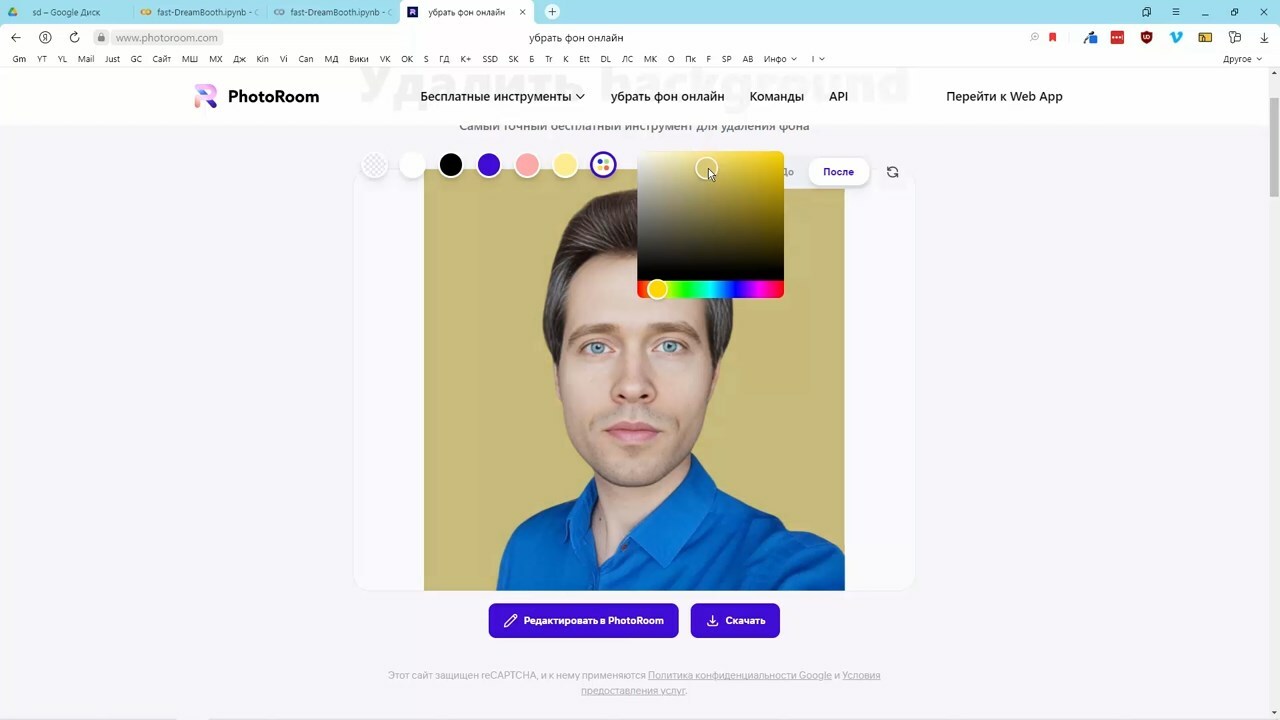1280x720 pixels.
Task: Reload the page
Action: [74, 37]
